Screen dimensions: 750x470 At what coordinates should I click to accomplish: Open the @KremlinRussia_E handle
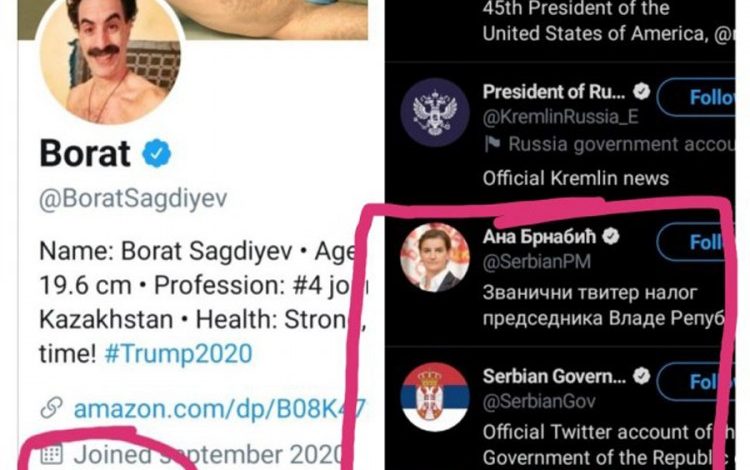pos(560,117)
